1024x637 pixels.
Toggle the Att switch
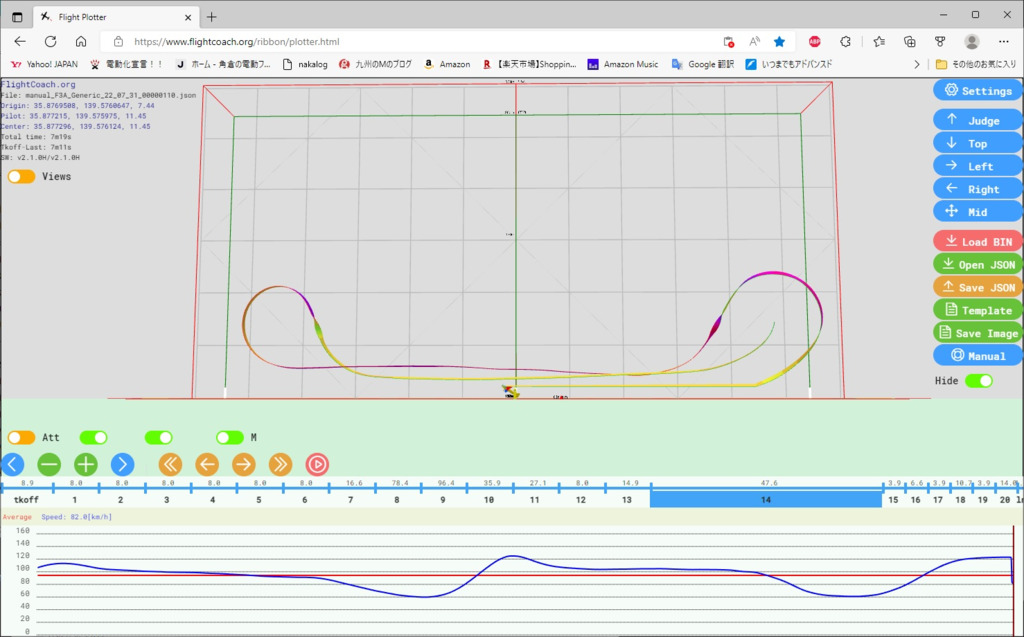[x=22, y=437]
